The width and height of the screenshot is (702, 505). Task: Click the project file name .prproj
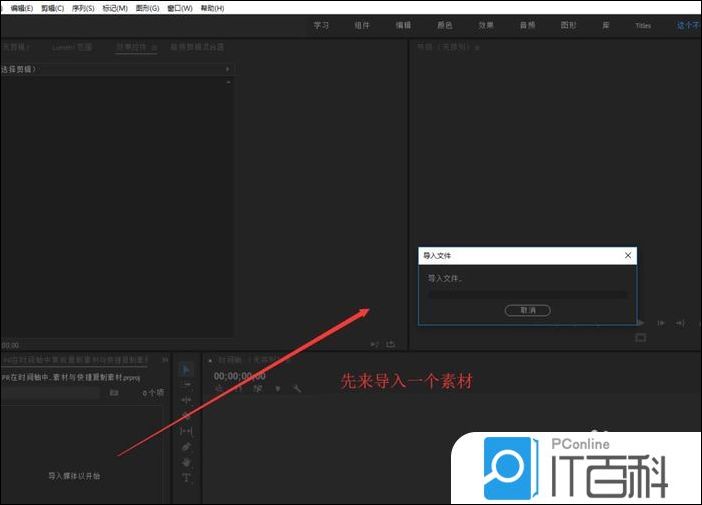[71, 377]
